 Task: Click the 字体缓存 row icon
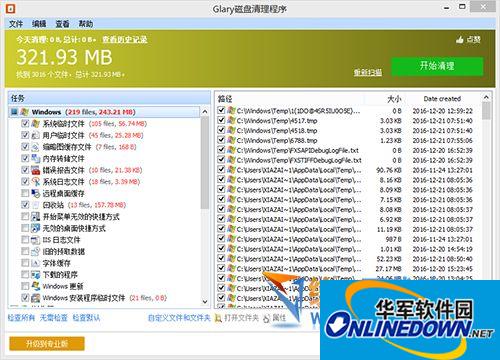click(35, 263)
